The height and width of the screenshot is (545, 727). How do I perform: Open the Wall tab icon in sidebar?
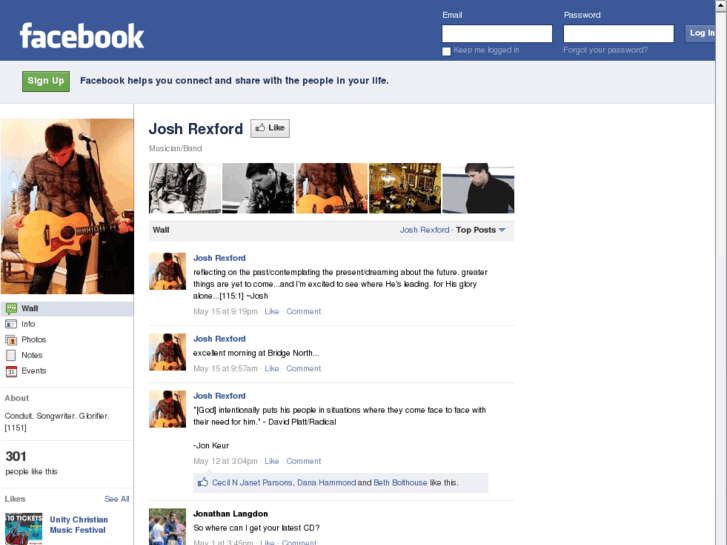12,308
